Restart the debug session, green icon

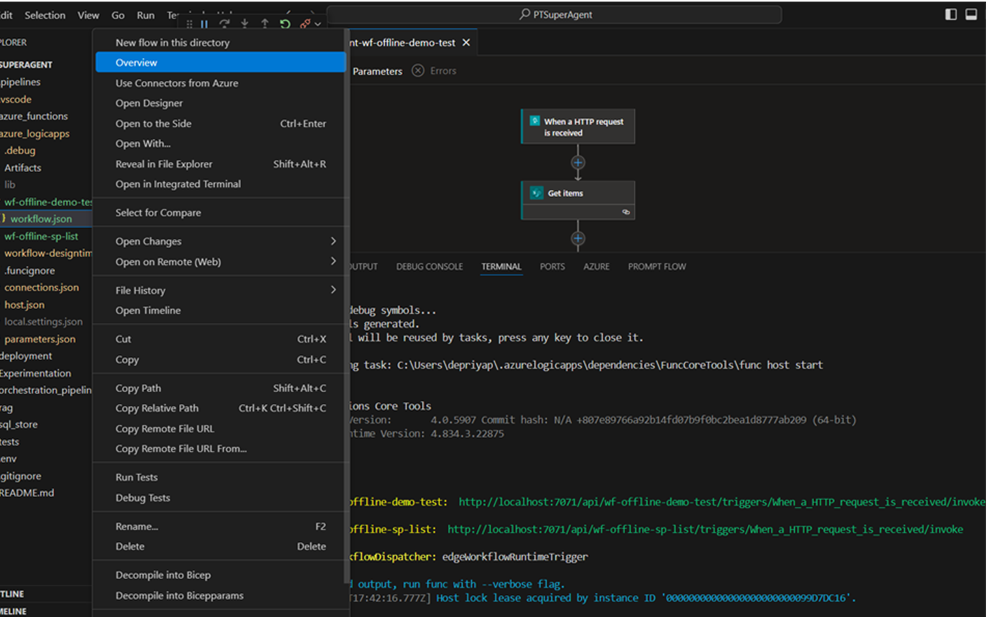(285, 24)
